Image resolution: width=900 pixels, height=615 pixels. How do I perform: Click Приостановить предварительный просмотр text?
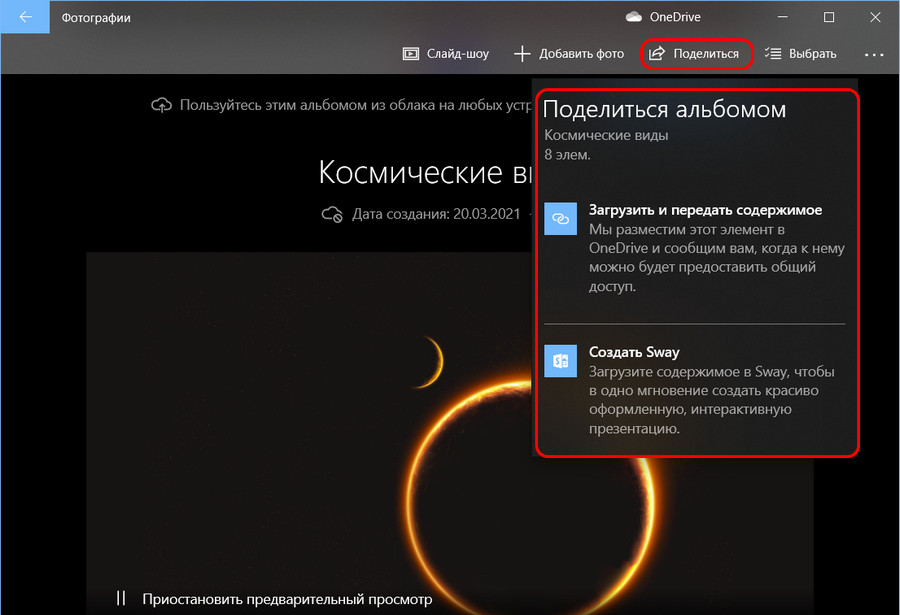click(x=286, y=599)
